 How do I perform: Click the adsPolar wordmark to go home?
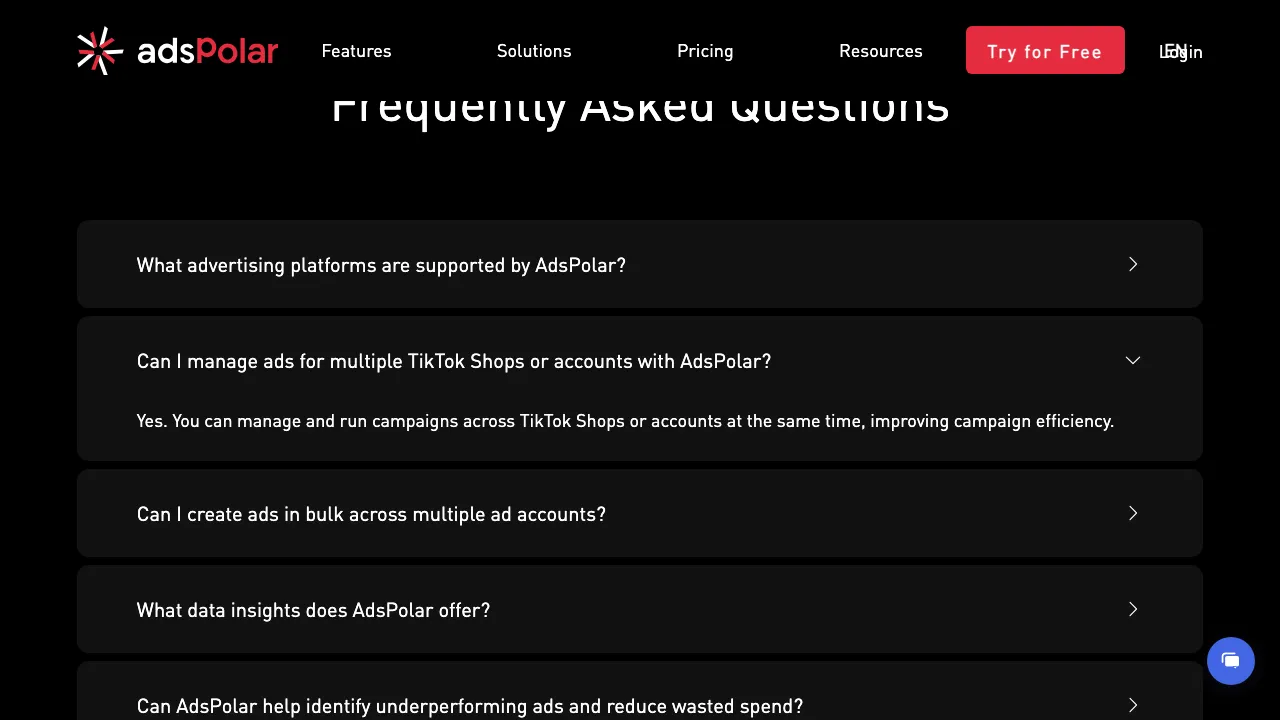208,50
